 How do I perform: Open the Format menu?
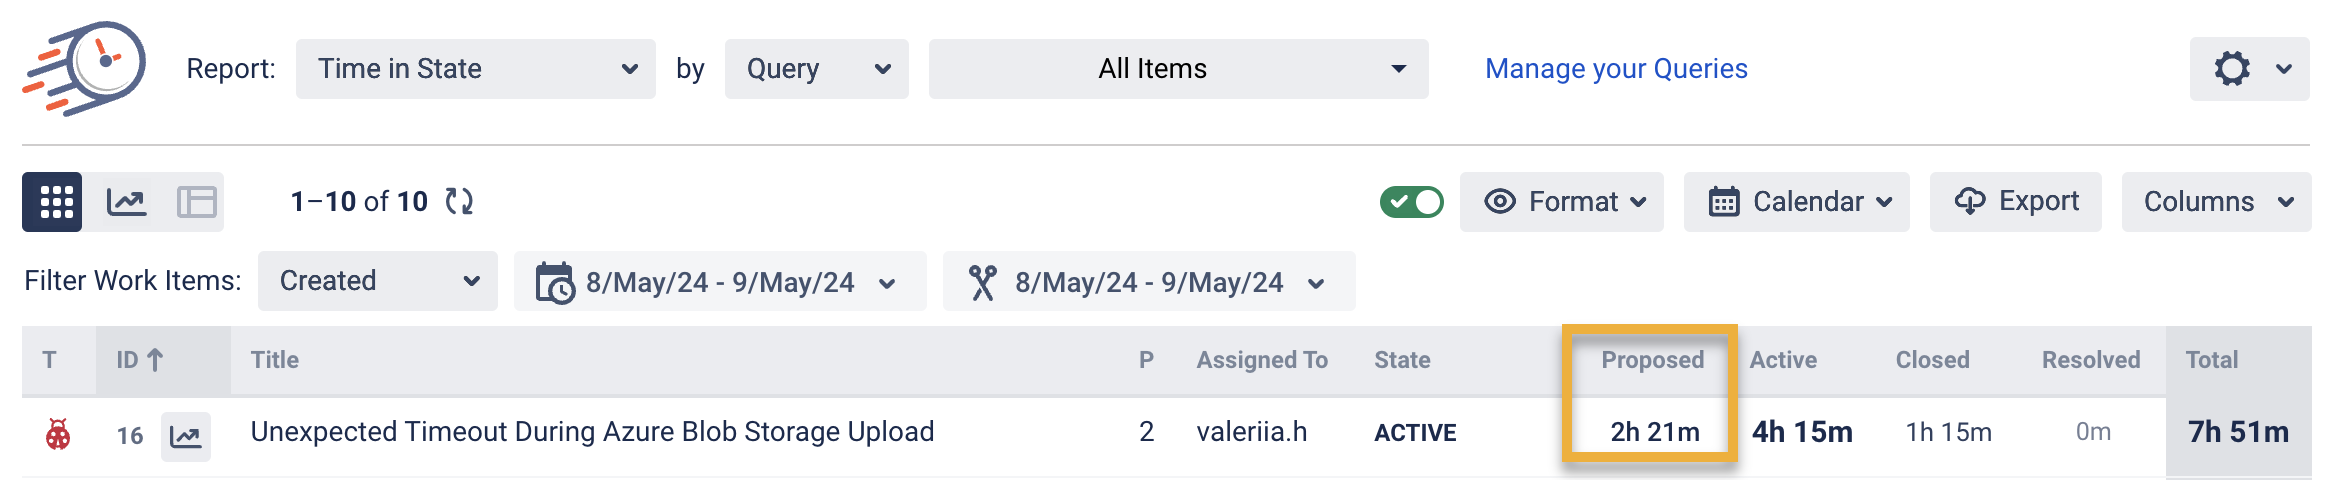[x=1561, y=202]
